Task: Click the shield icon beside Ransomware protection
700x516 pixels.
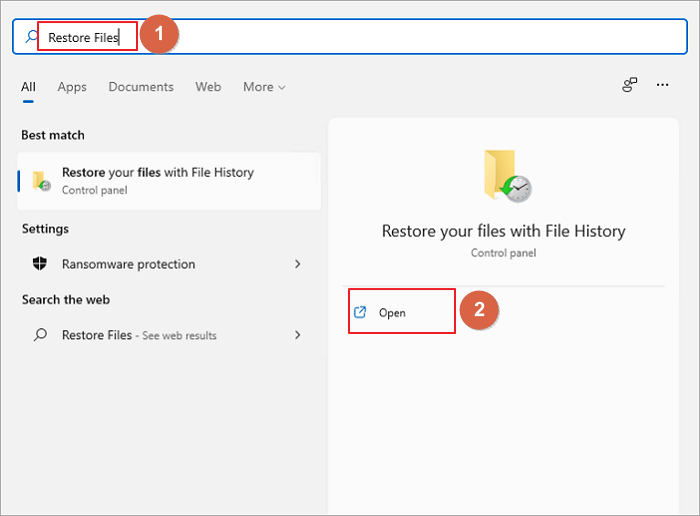Action: point(41,264)
